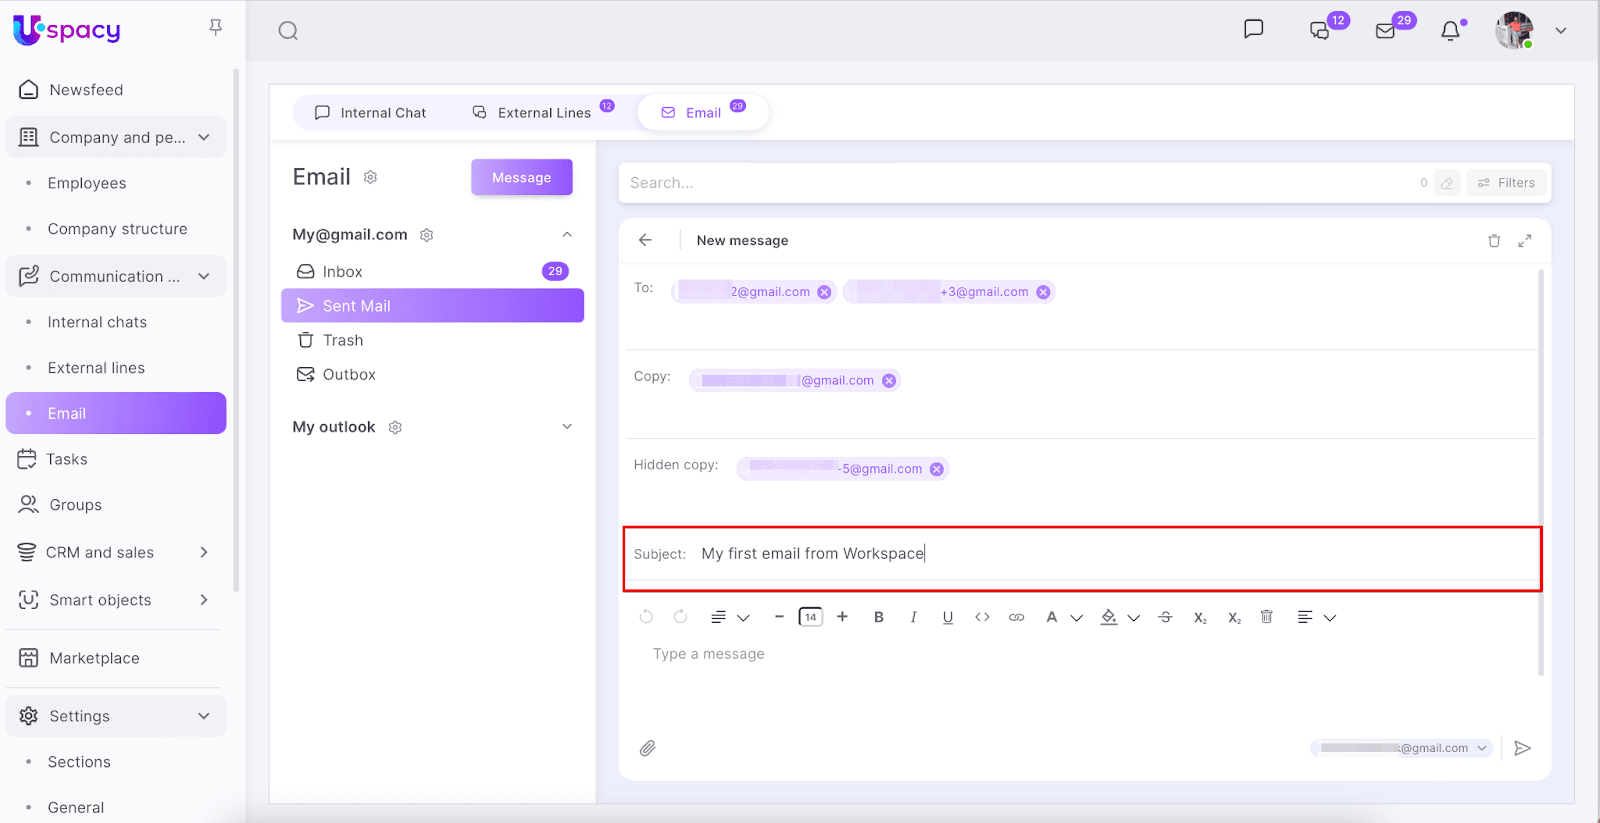Open the text fill color picker
1600x823 pixels.
1109,617
